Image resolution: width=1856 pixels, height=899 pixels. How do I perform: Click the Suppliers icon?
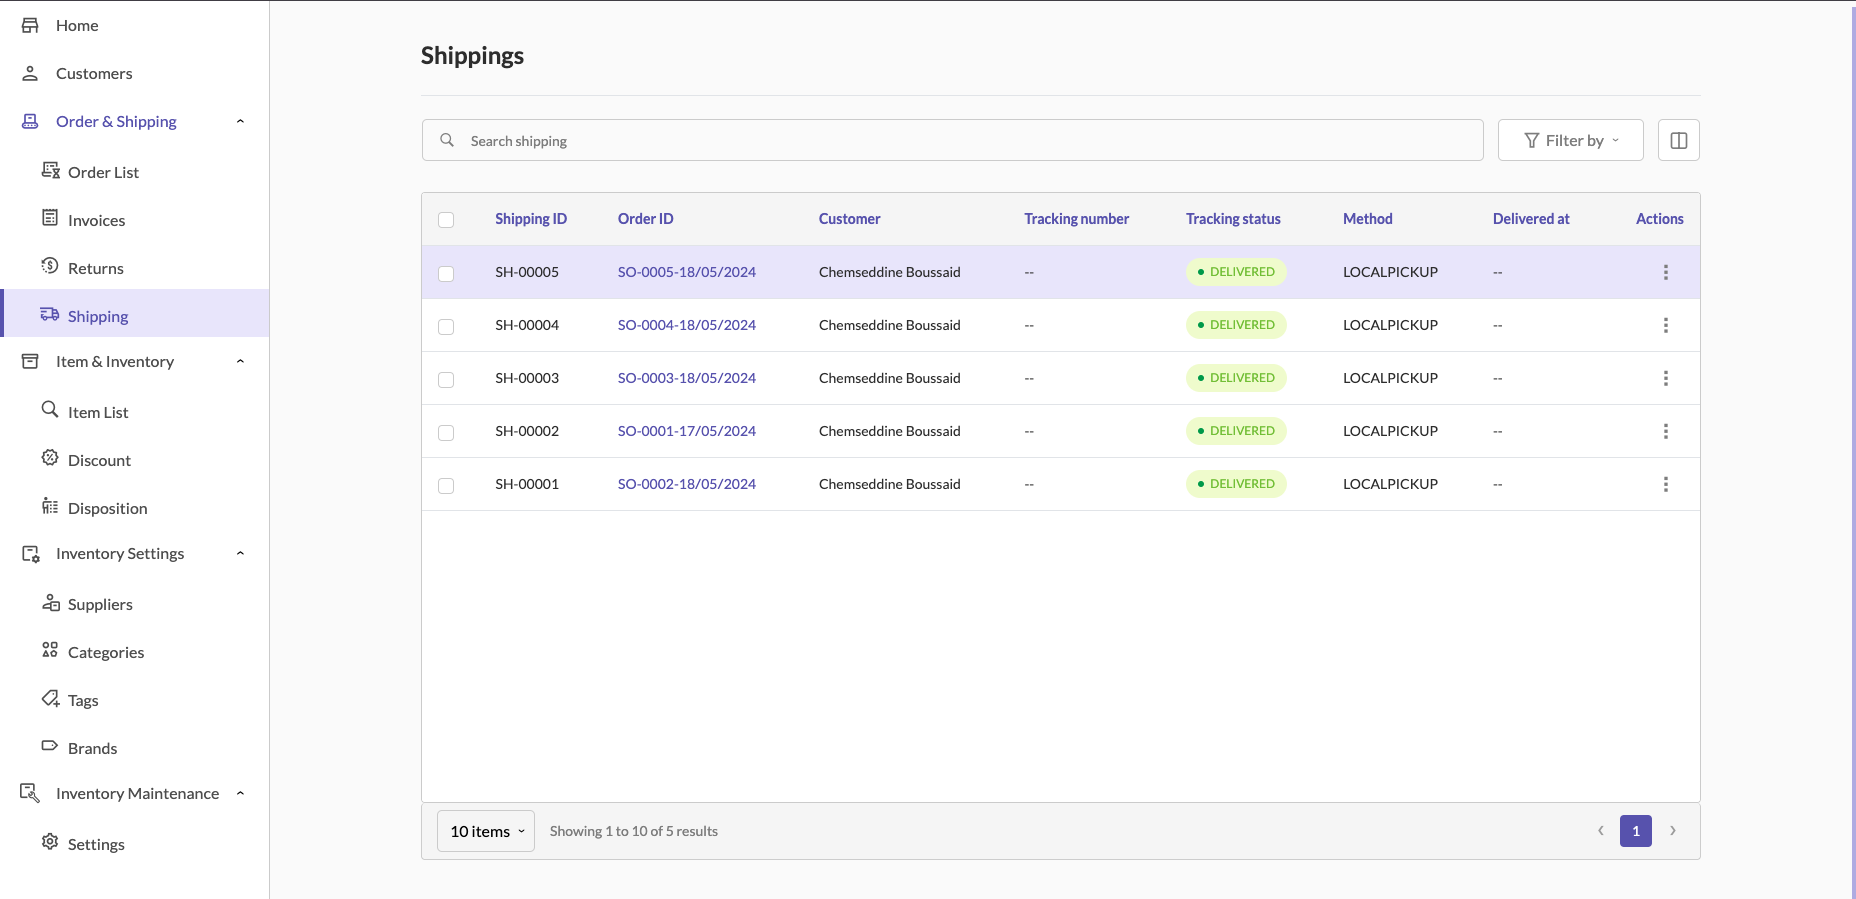click(x=51, y=602)
